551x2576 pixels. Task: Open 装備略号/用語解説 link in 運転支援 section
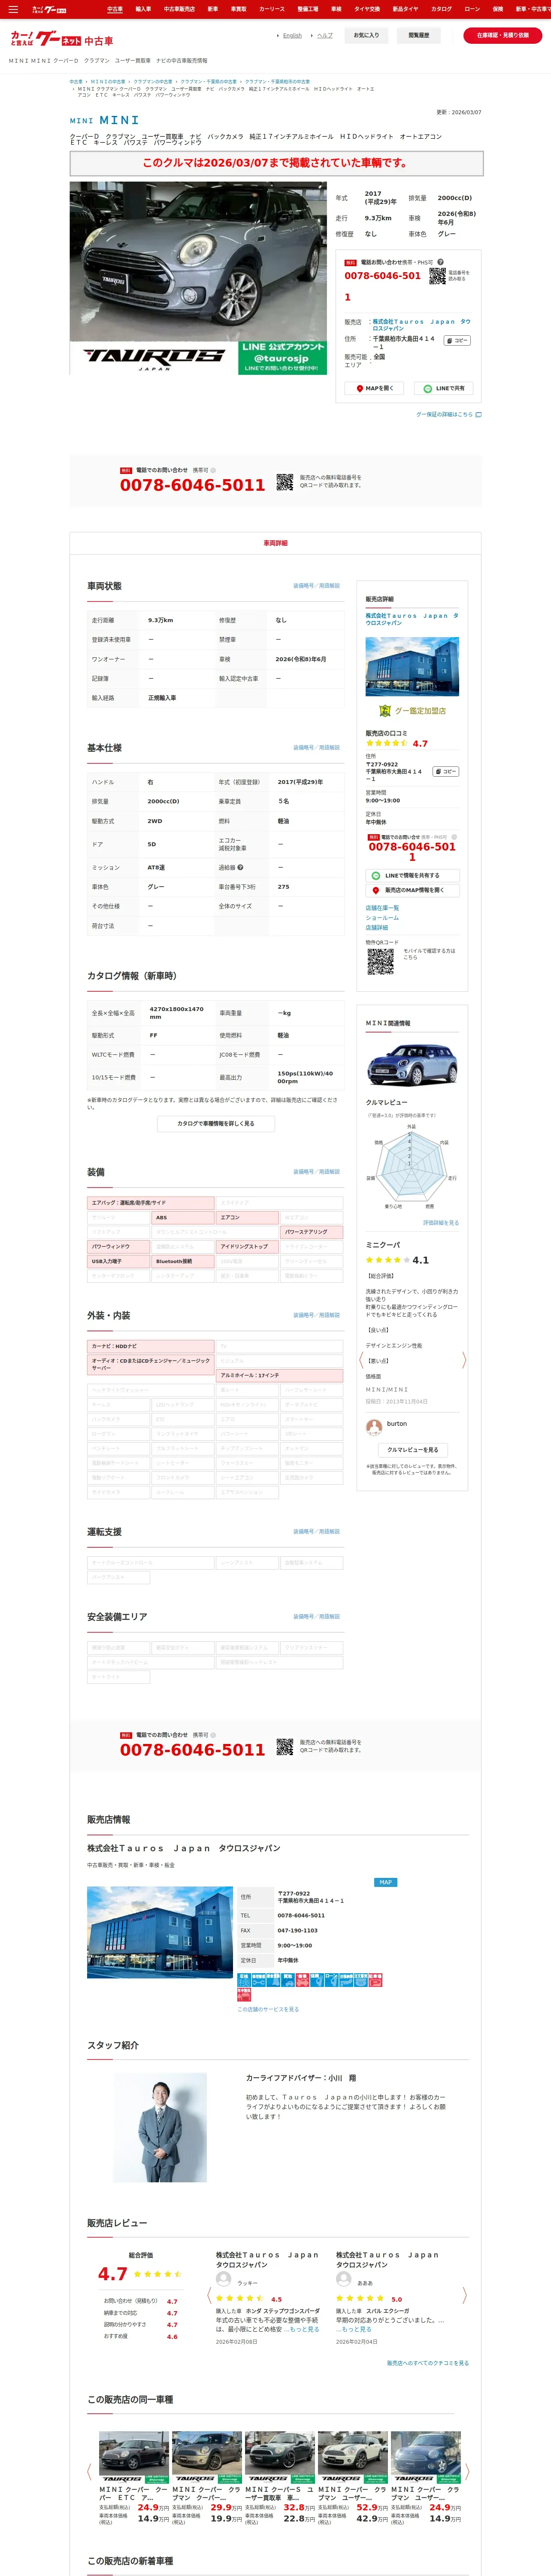click(x=316, y=1531)
